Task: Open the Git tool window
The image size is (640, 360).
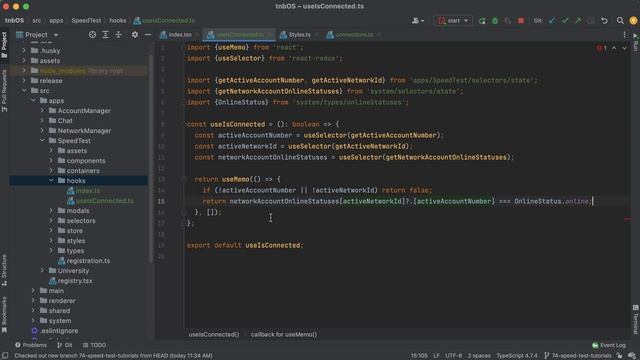Action: click(x=65, y=345)
